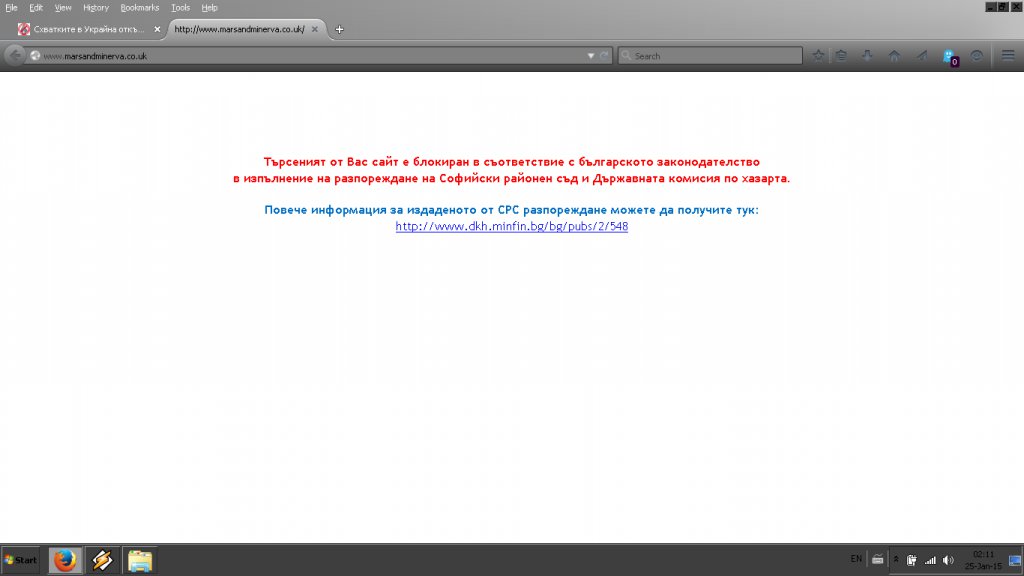Open the on-screen keyboard tray icon
The image size is (1024, 576).
878,560
